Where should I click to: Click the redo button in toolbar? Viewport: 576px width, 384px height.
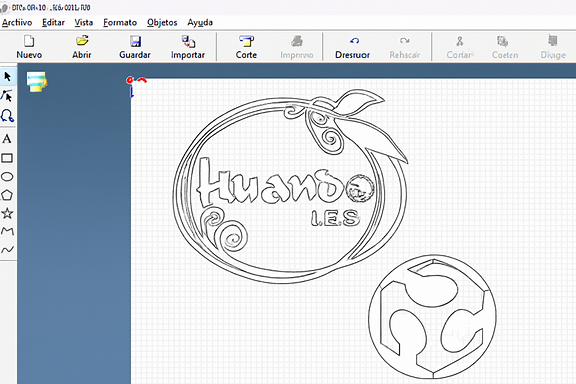pos(404,47)
